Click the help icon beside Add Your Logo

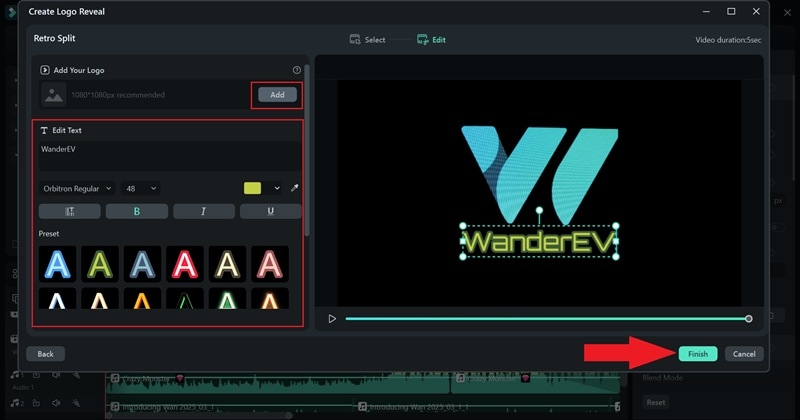coord(296,70)
